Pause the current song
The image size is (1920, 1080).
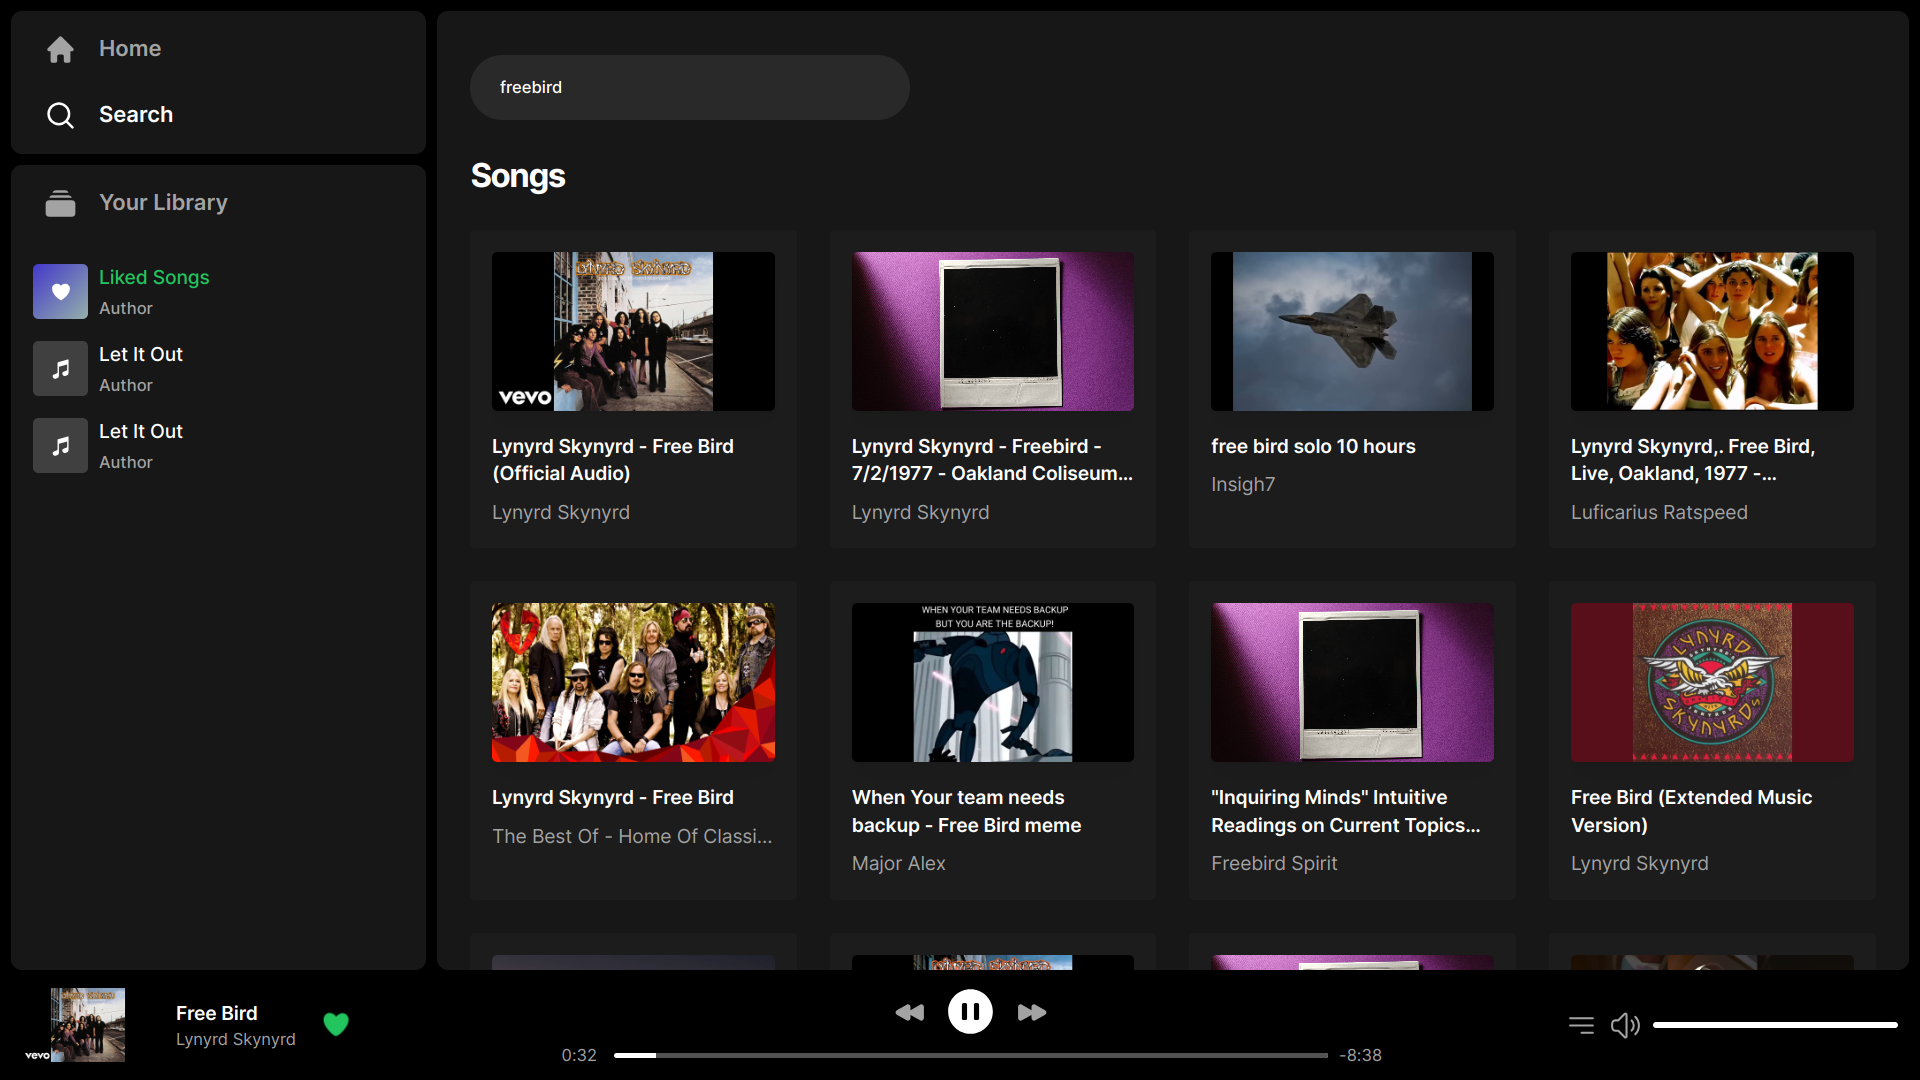(x=970, y=1012)
